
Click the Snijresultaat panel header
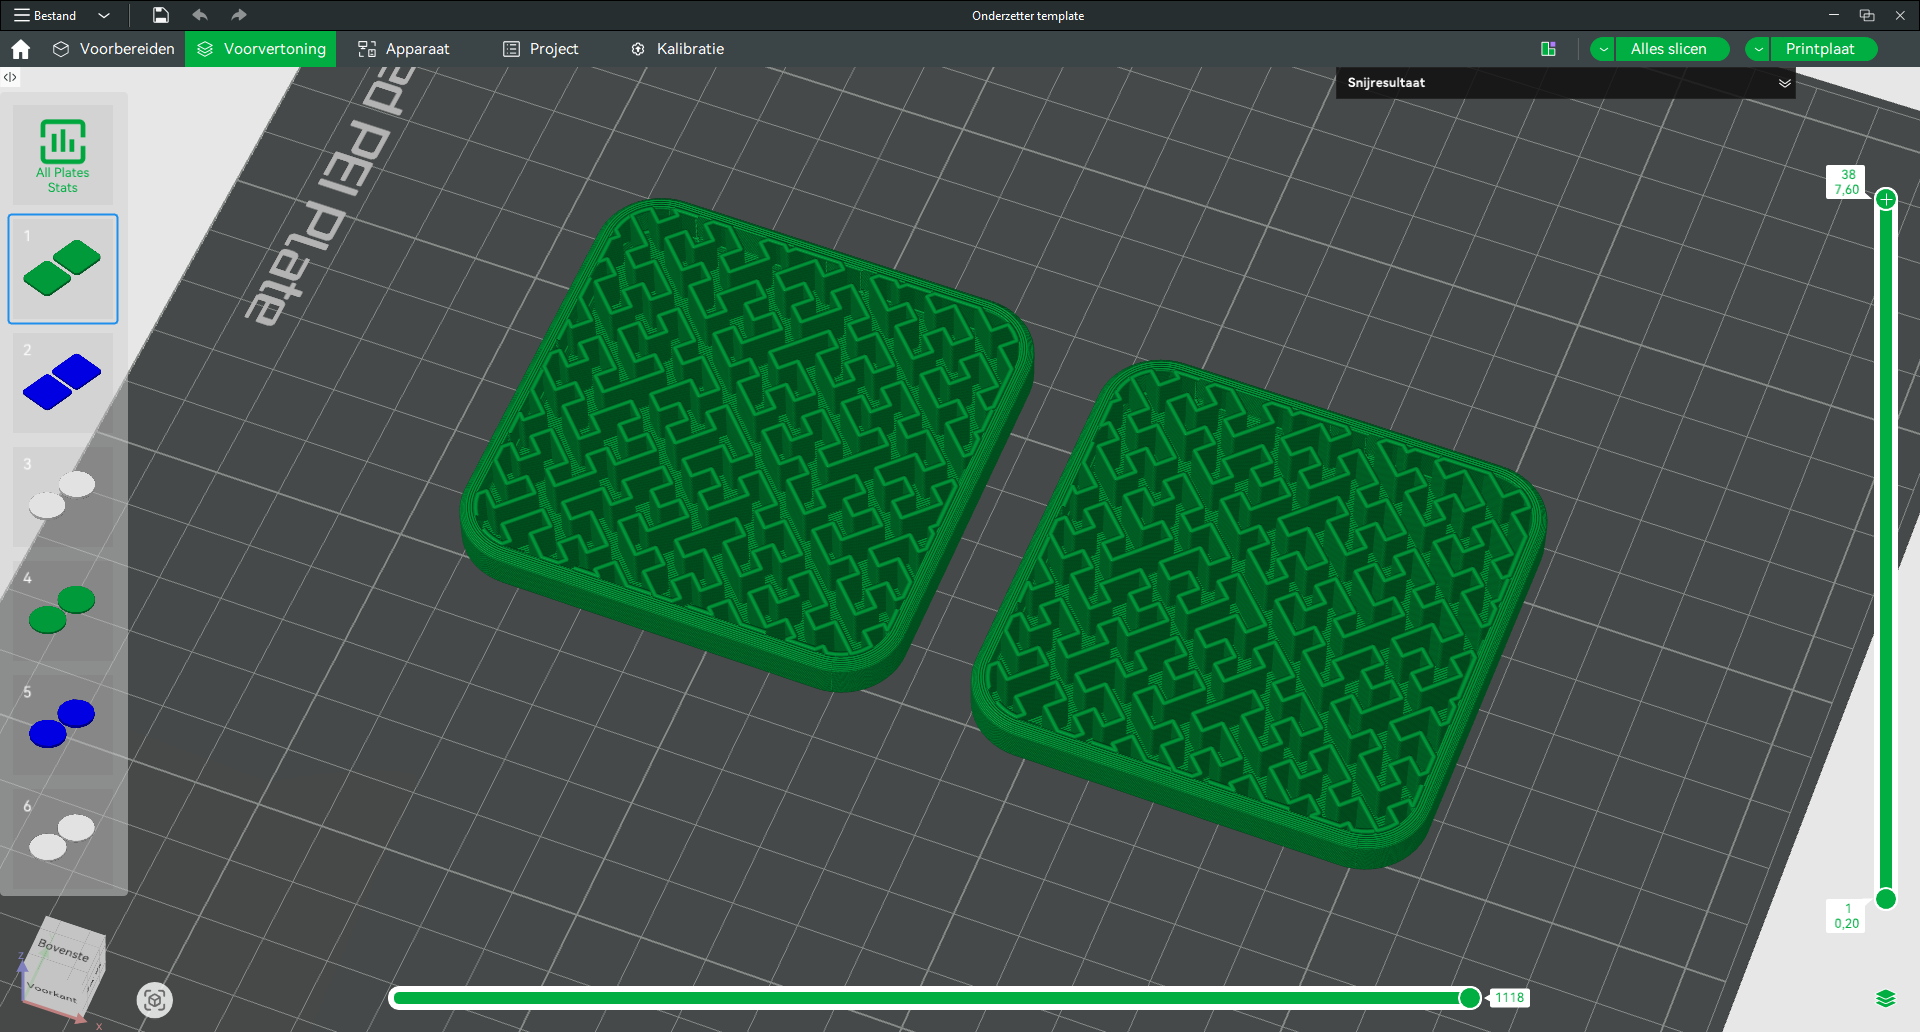click(x=1565, y=83)
